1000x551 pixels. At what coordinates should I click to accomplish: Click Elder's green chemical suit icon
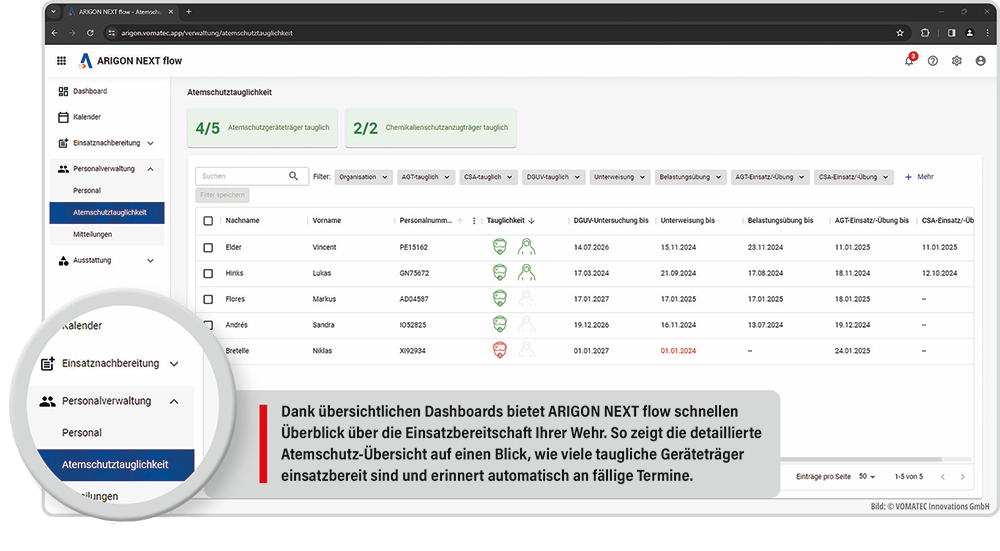526,246
